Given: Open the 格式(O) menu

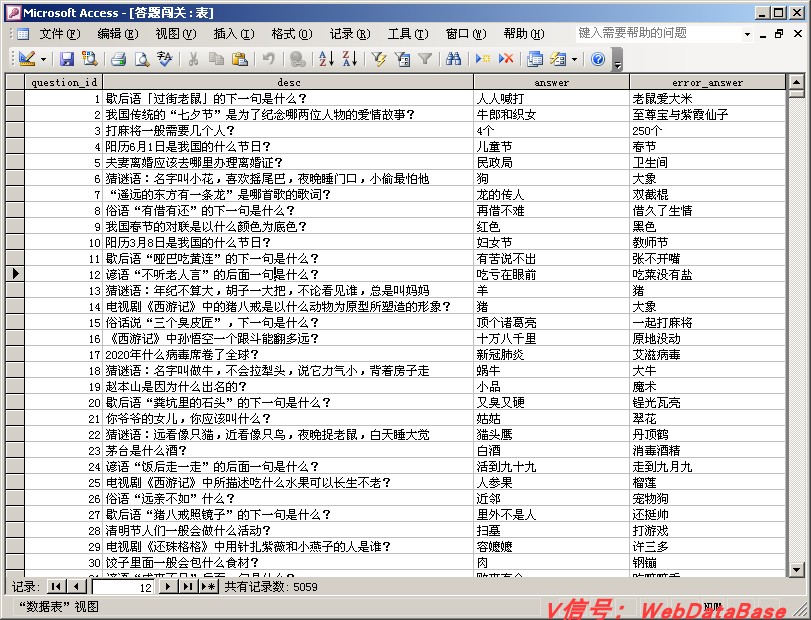Looking at the screenshot, I should pos(292,34).
